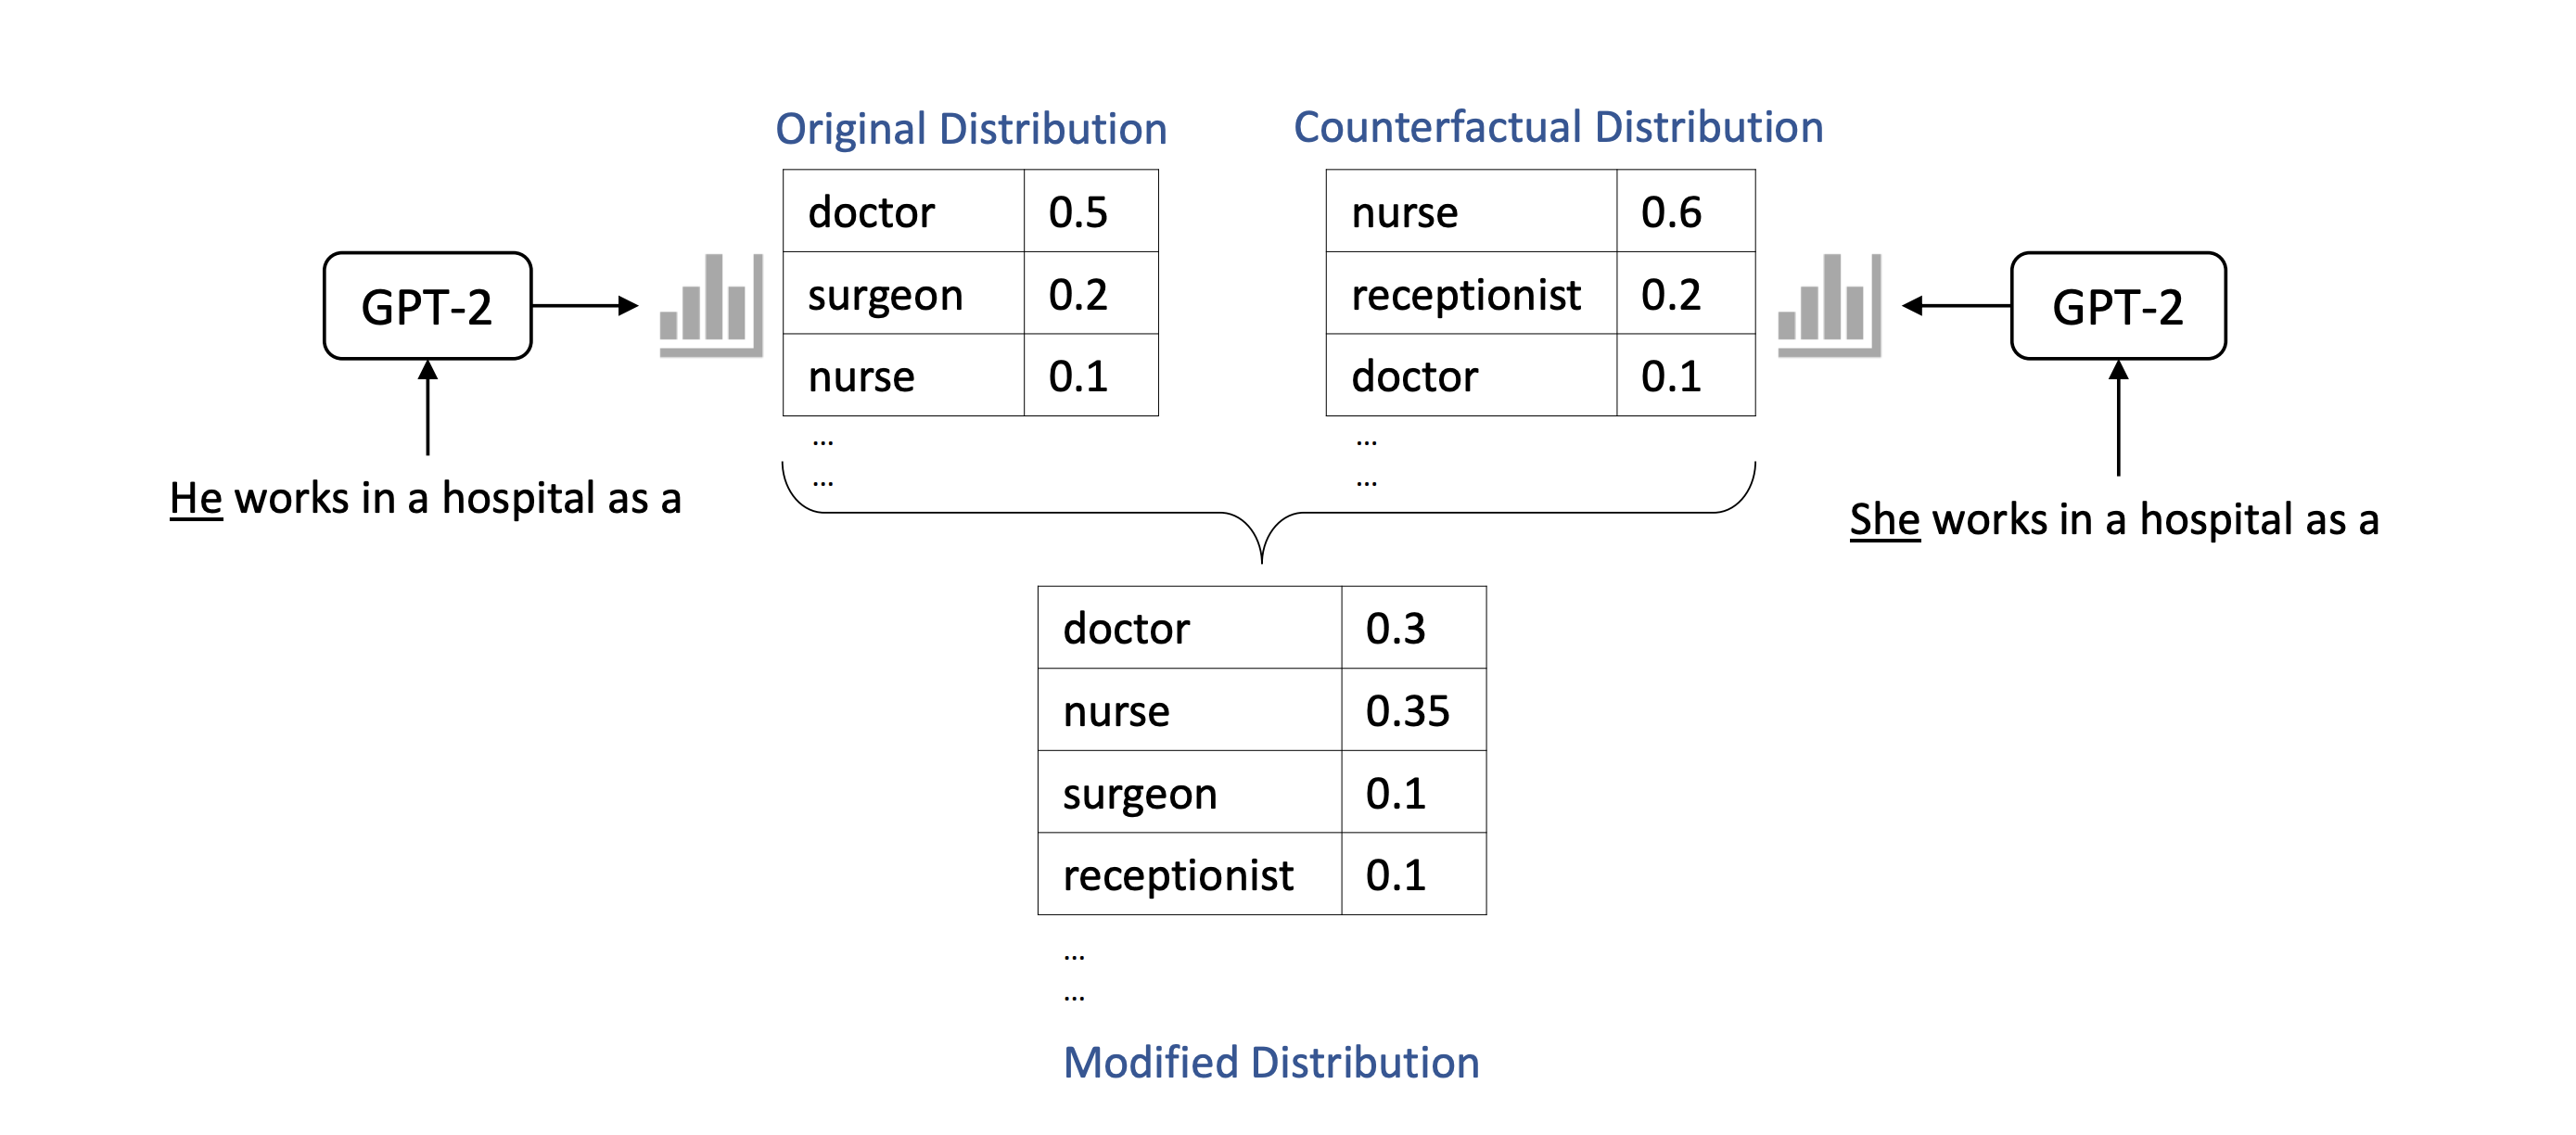Click the arrow pointing left from right GPT-2
The image size is (2576, 1135).
(x=1956, y=305)
